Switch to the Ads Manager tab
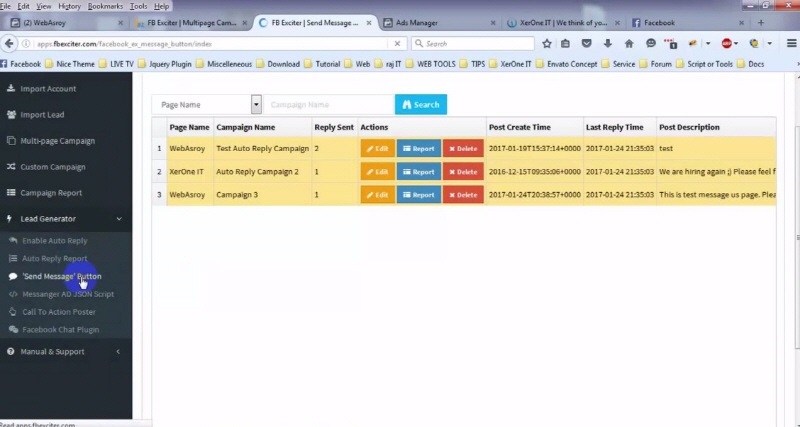This screenshot has height=427, width=800. pyautogui.click(x=439, y=22)
